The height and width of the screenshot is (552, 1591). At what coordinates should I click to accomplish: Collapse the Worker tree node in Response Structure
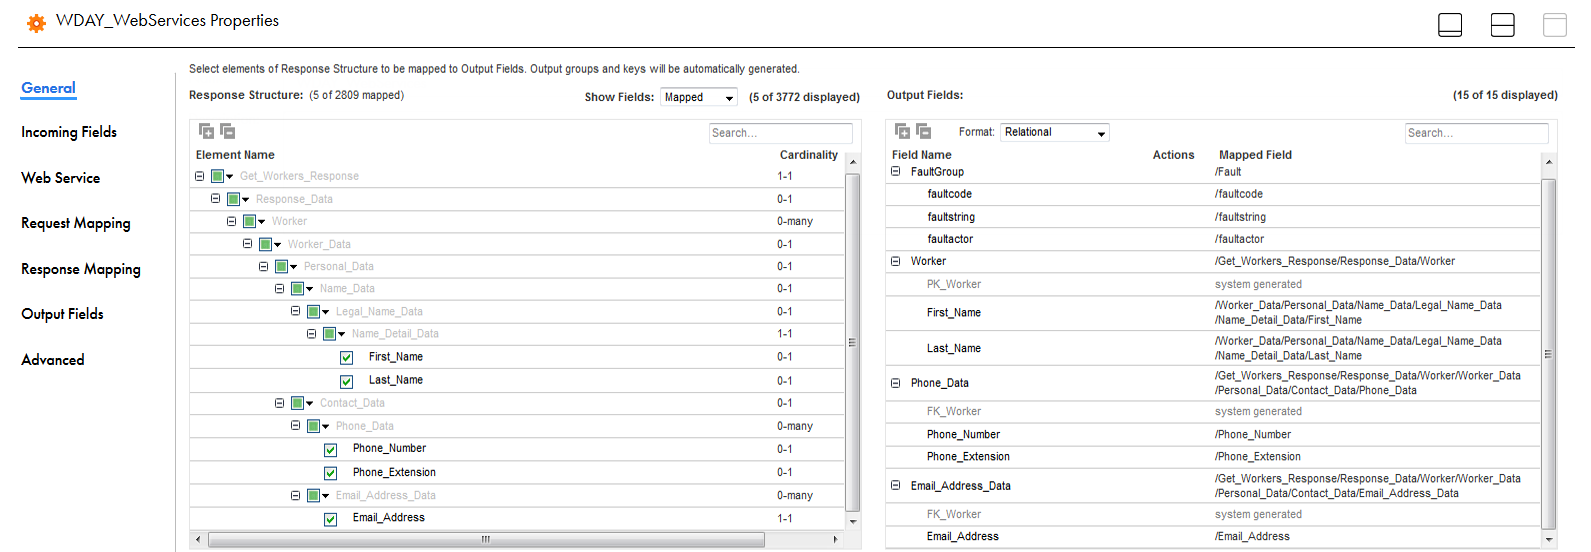click(x=231, y=221)
